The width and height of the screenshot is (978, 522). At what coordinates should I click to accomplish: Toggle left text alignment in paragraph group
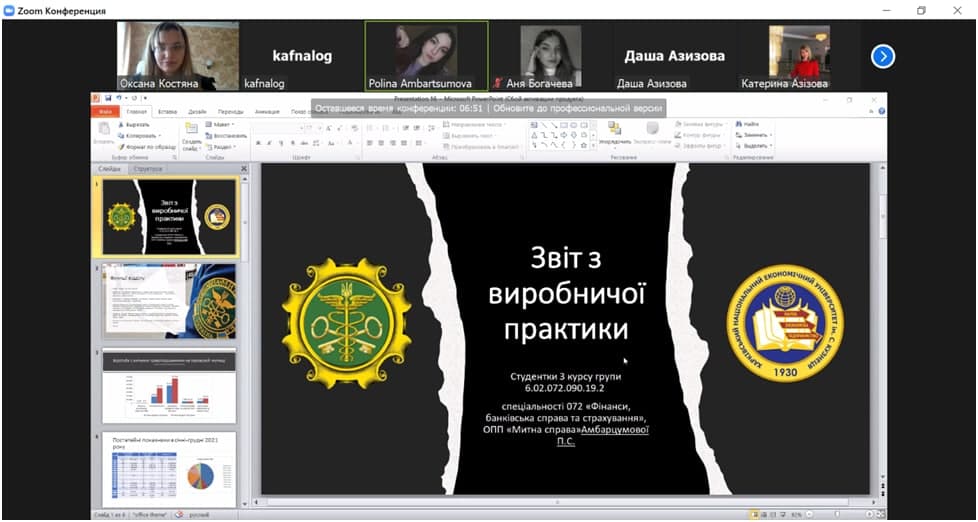pos(370,143)
